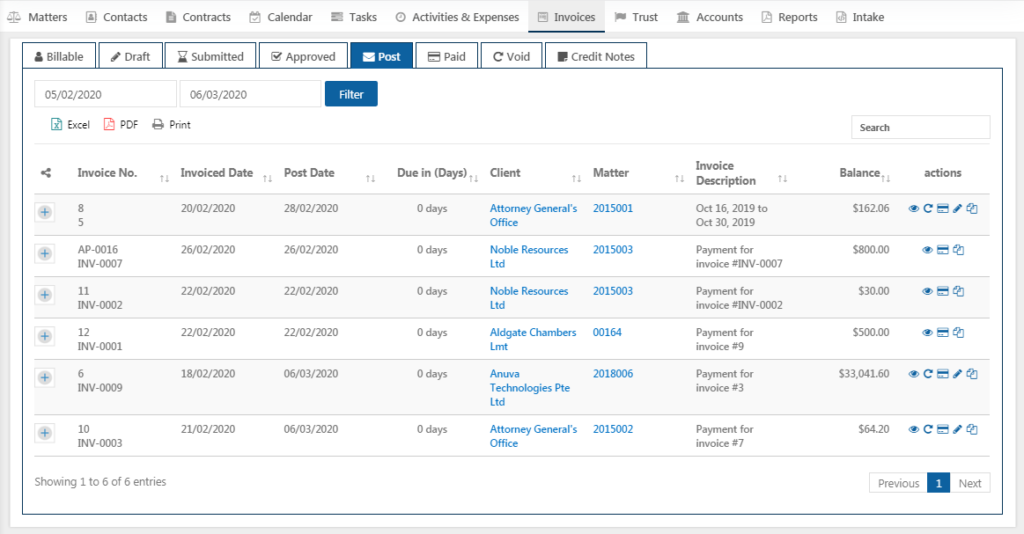Open Activities & Expenses in the top menu
The height and width of the screenshot is (534, 1024).
click(x=457, y=17)
